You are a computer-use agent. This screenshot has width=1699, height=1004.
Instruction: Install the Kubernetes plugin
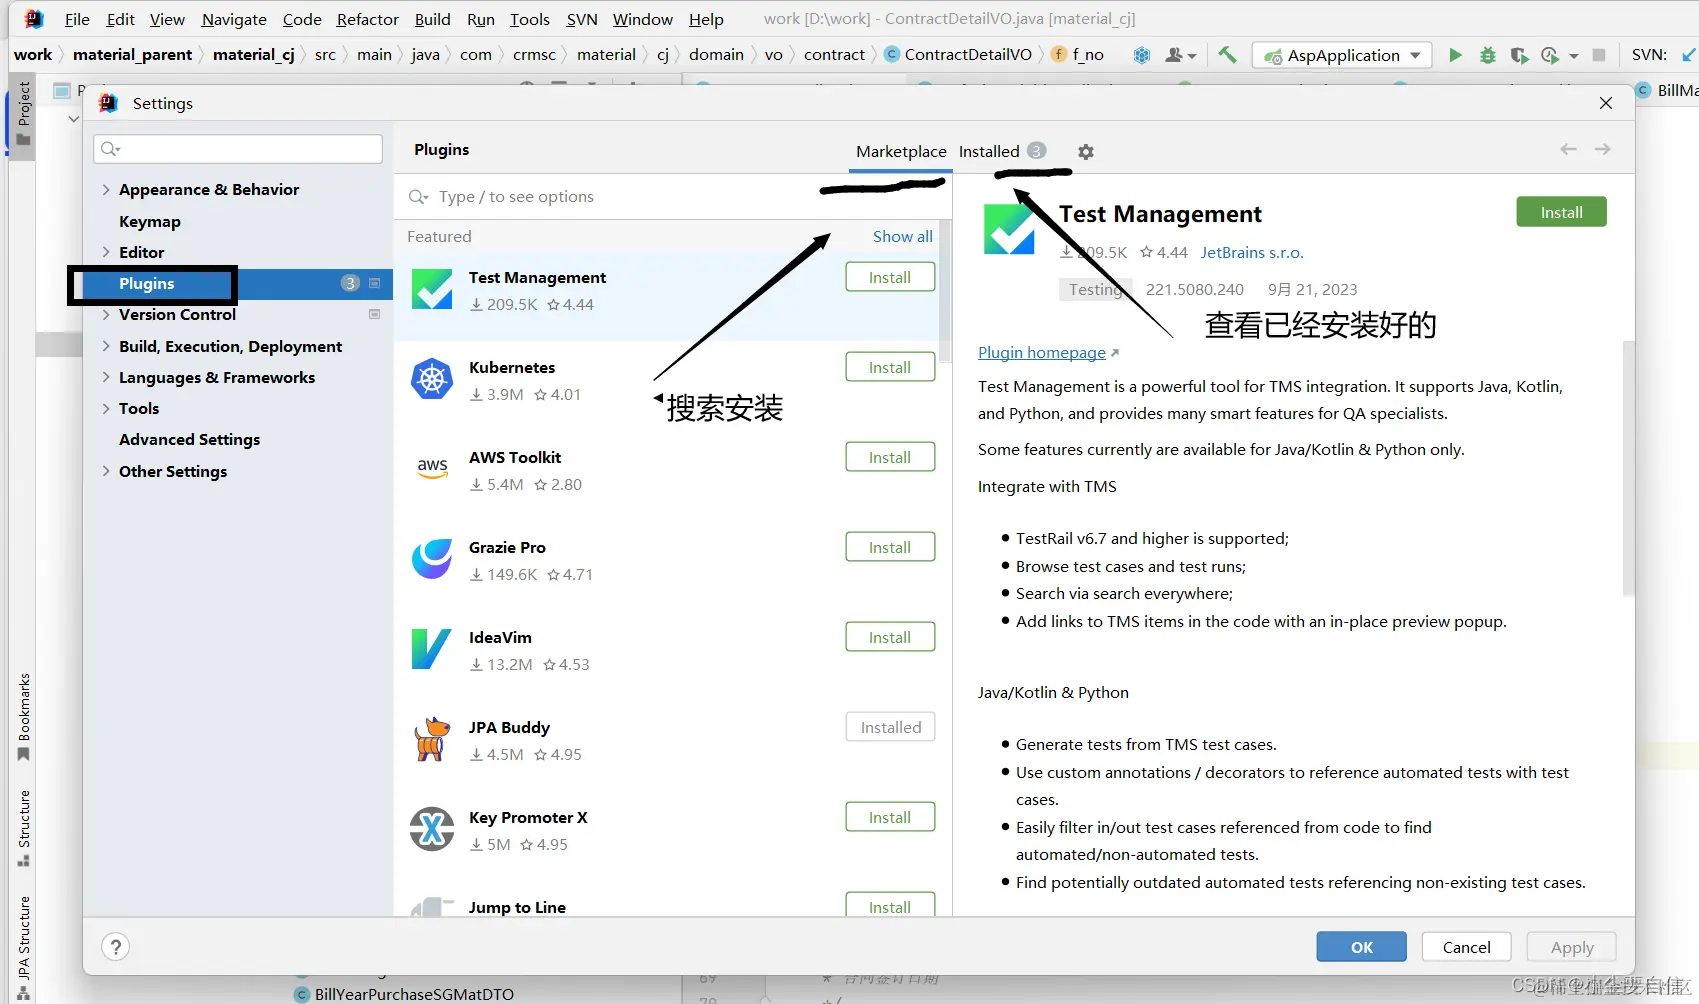pos(890,367)
